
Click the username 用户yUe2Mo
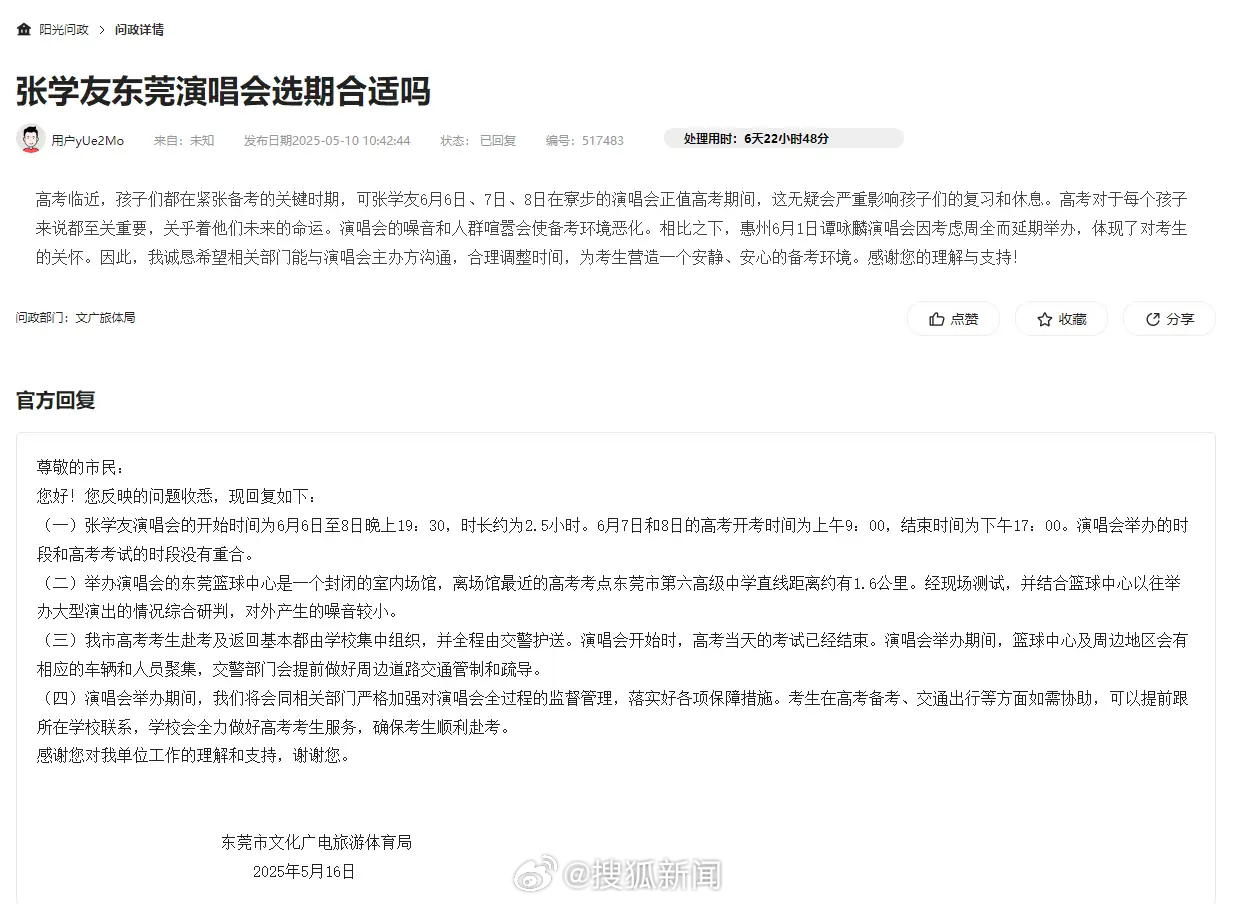click(x=88, y=141)
